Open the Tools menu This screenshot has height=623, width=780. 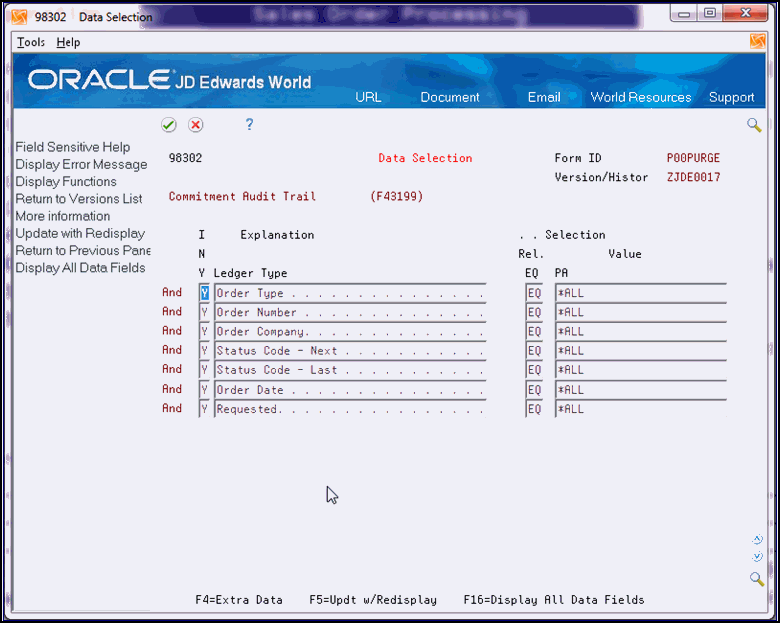(31, 42)
